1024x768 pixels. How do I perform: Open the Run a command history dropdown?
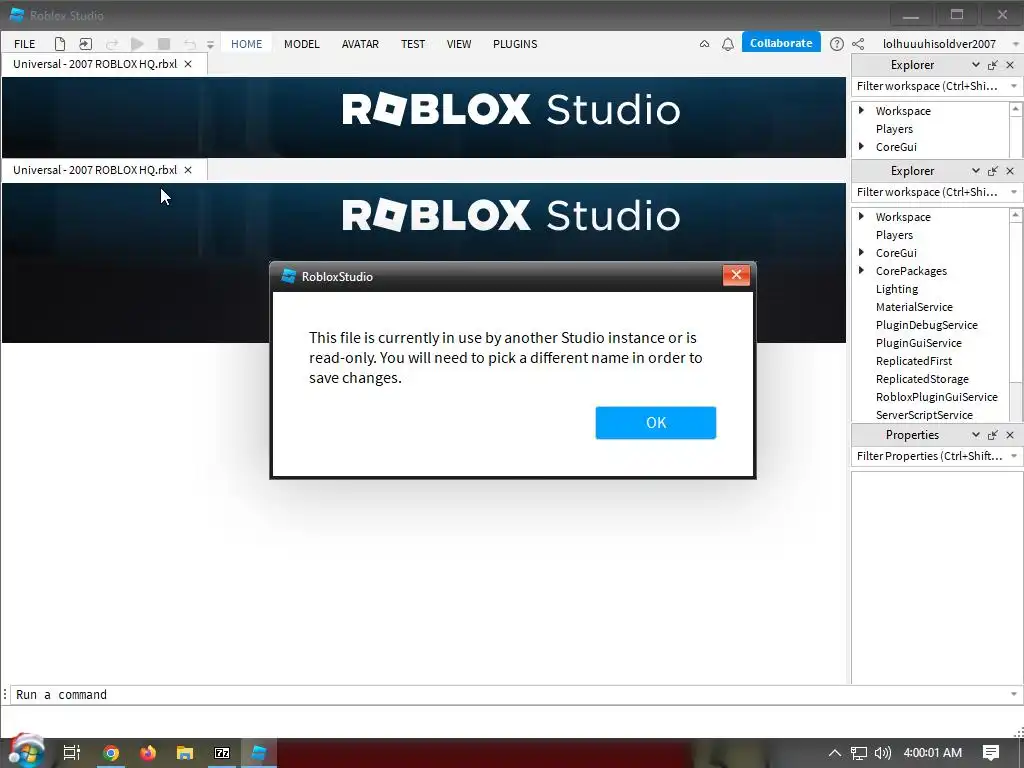pos(1014,694)
